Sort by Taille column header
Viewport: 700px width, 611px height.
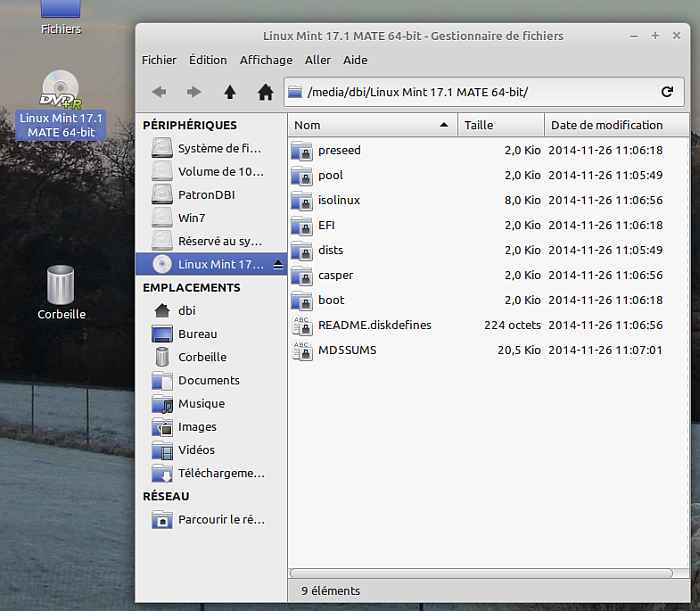(x=500, y=125)
